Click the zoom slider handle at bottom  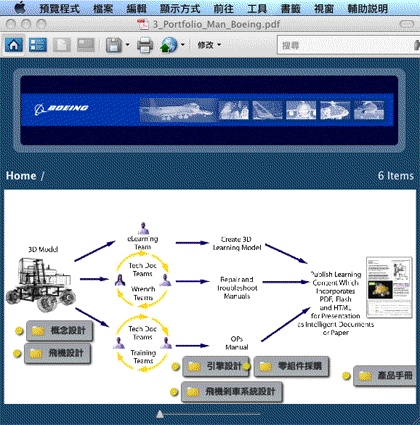pos(160,414)
